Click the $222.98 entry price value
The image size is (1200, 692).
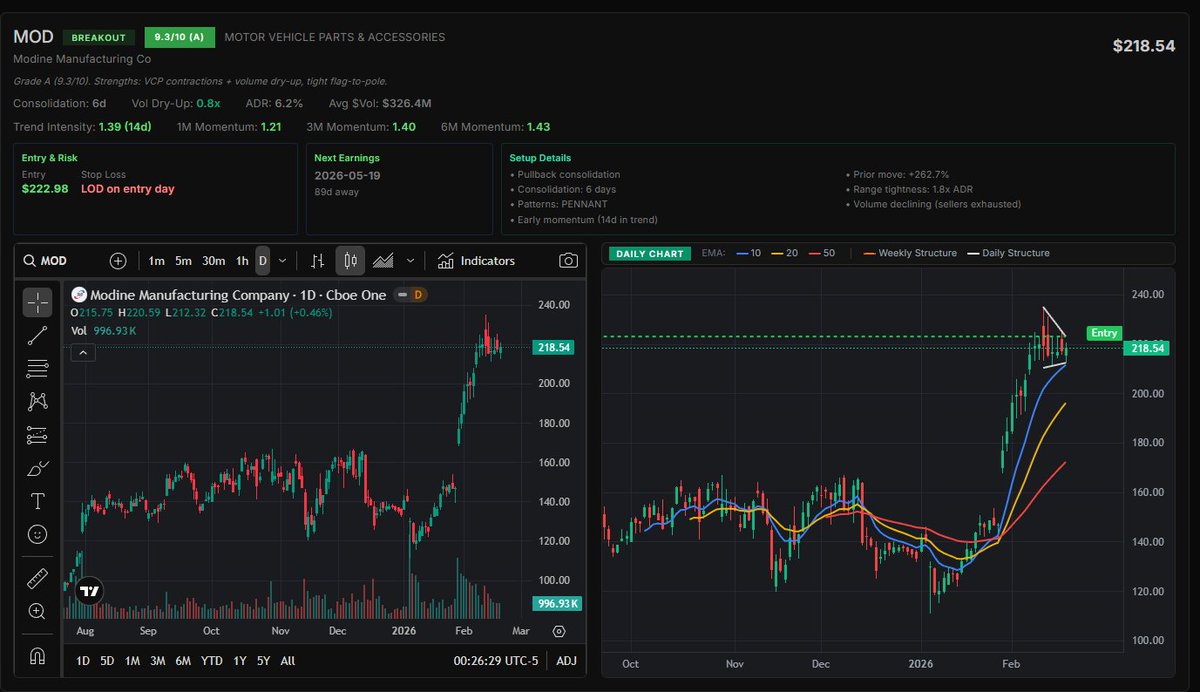pyautogui.click(x=45, y=188)
